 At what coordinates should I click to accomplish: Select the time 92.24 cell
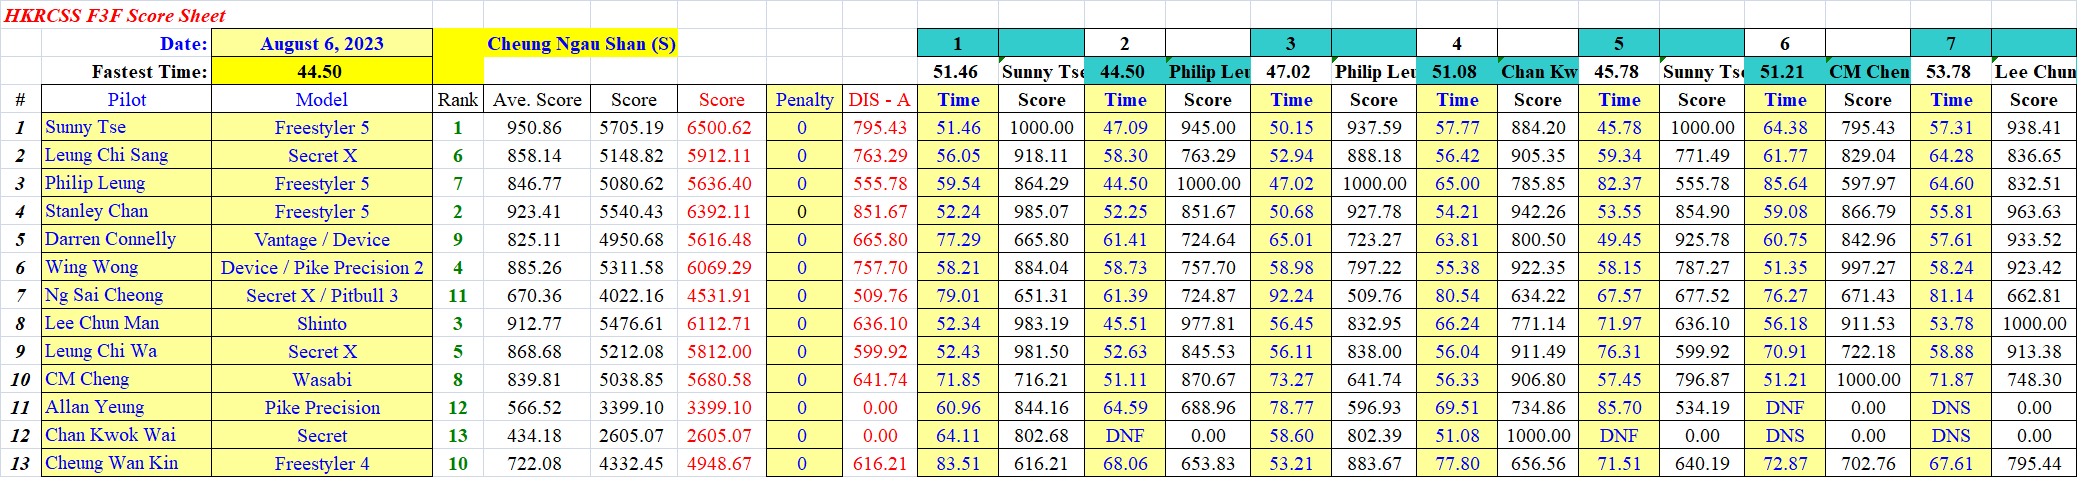pyautogui.click(x=1291, y=295)
